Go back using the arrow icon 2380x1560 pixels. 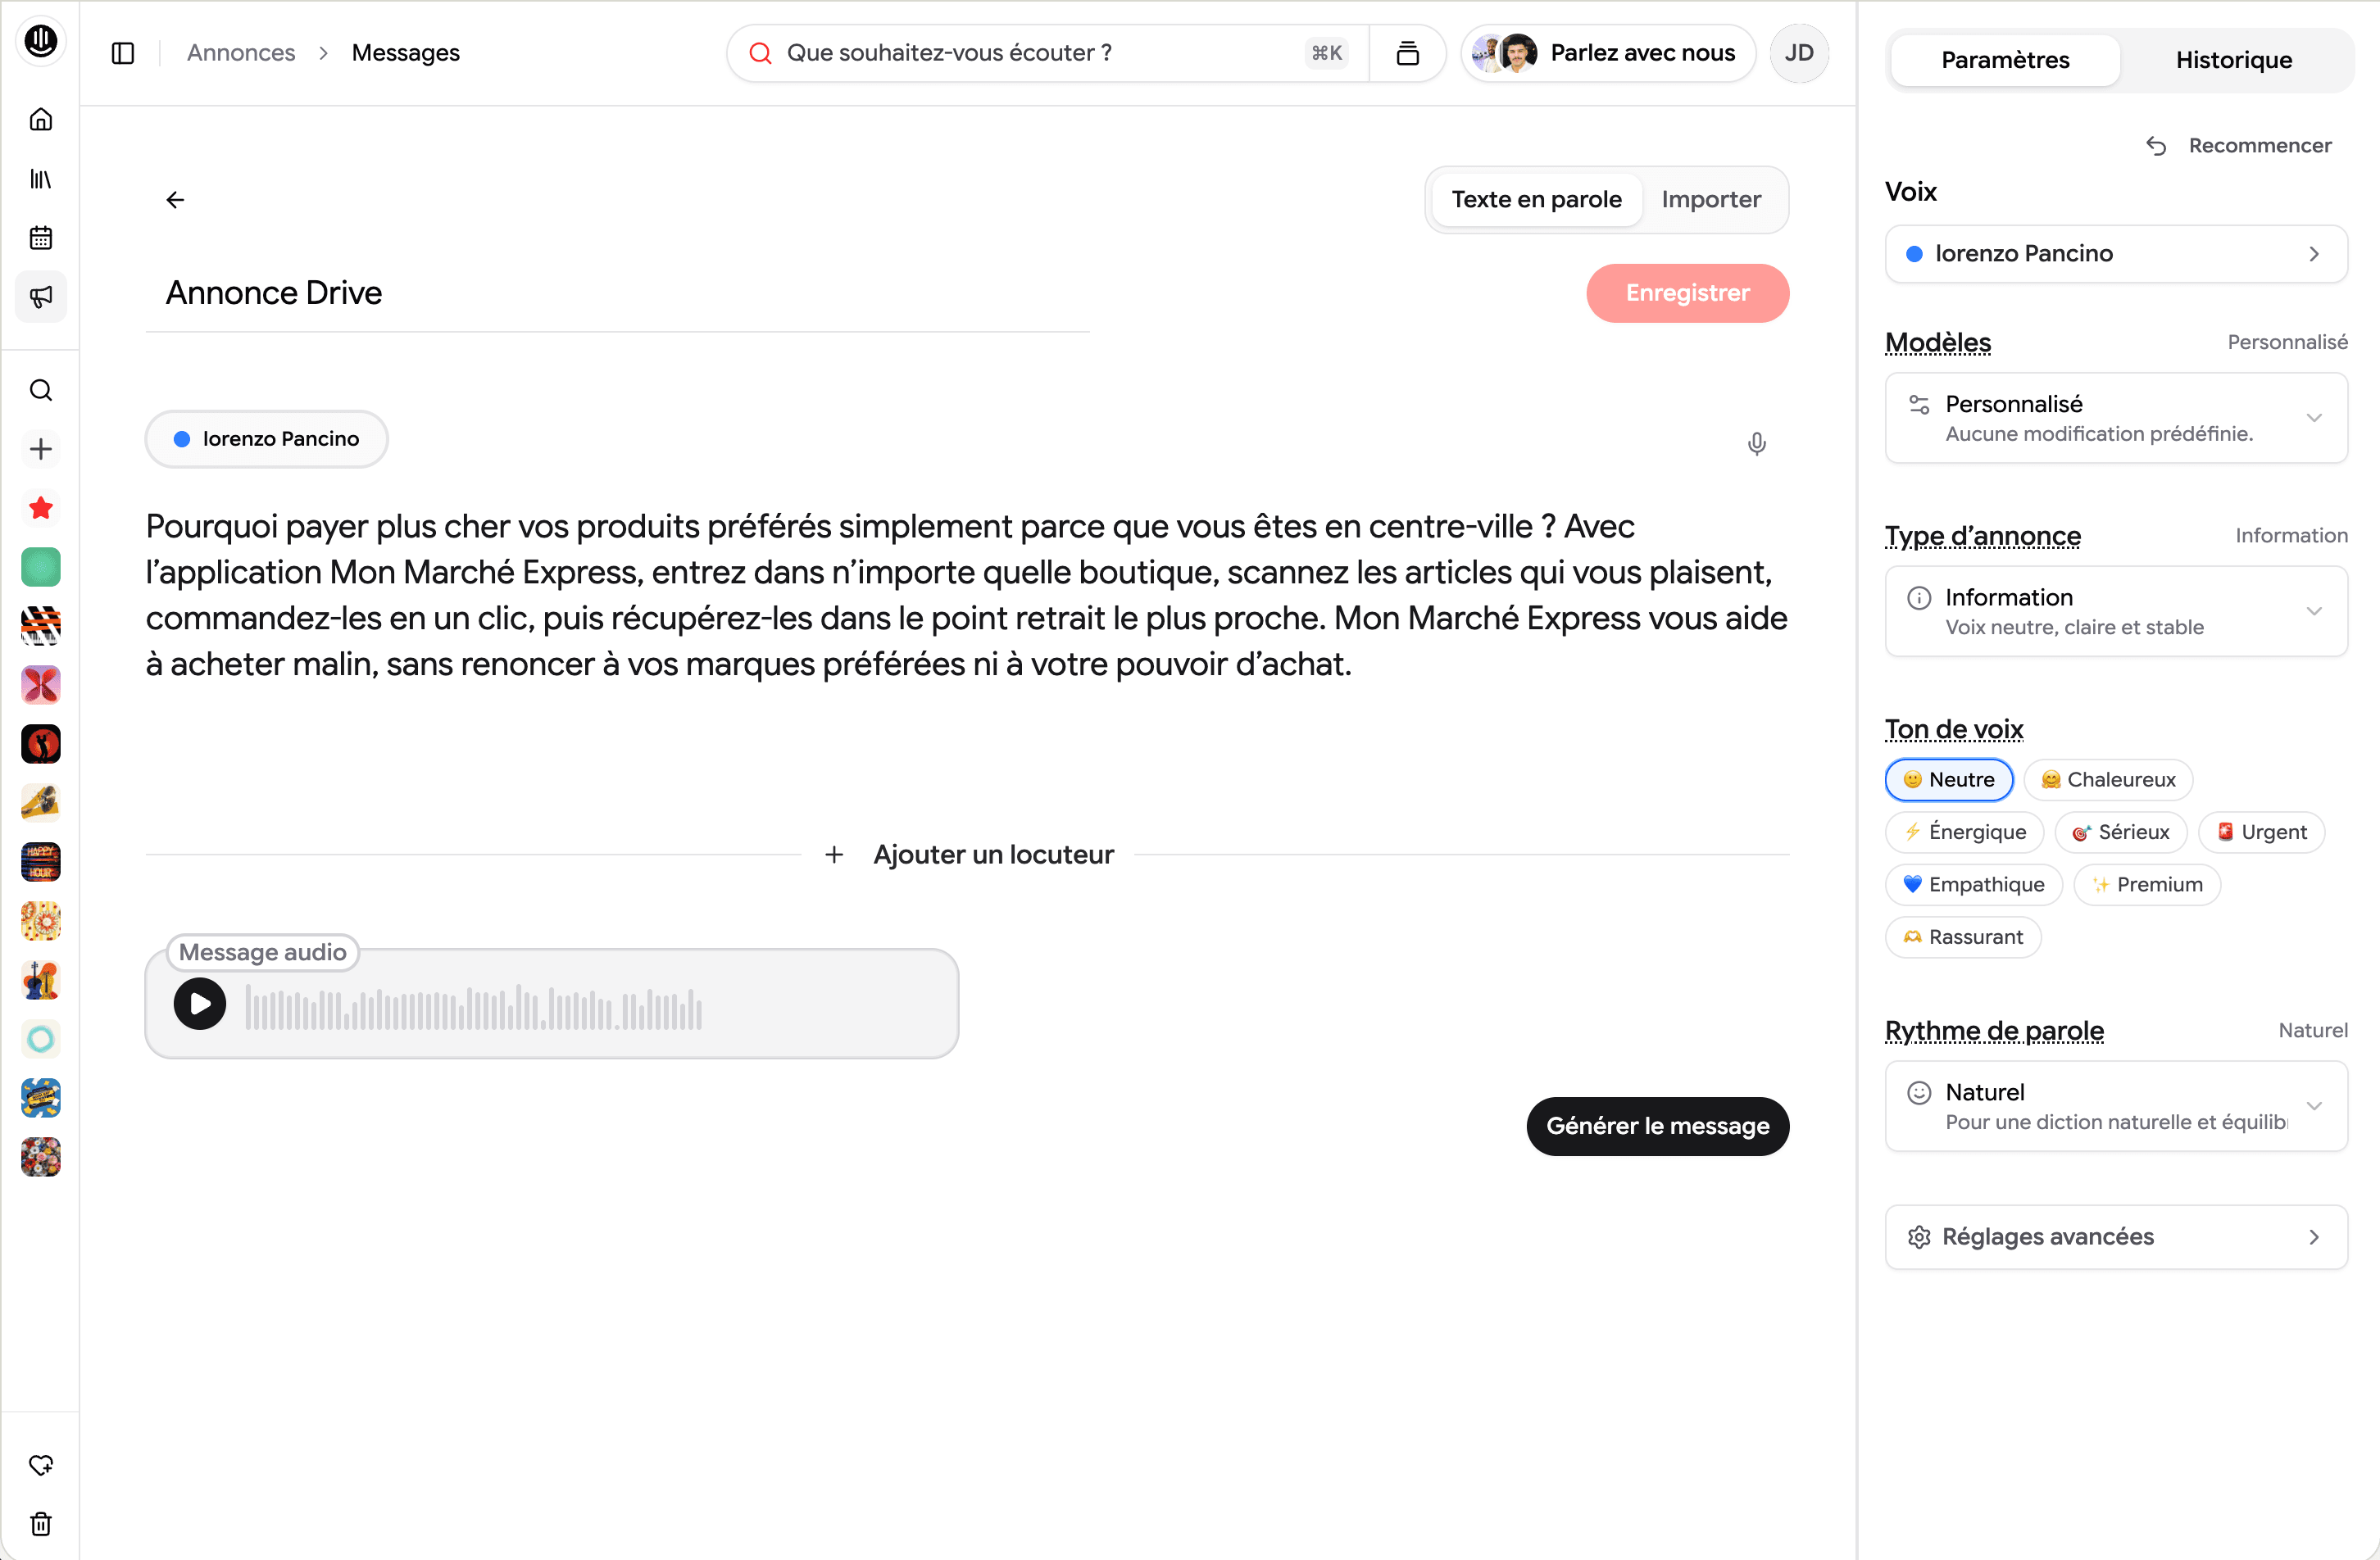[176, 200]
